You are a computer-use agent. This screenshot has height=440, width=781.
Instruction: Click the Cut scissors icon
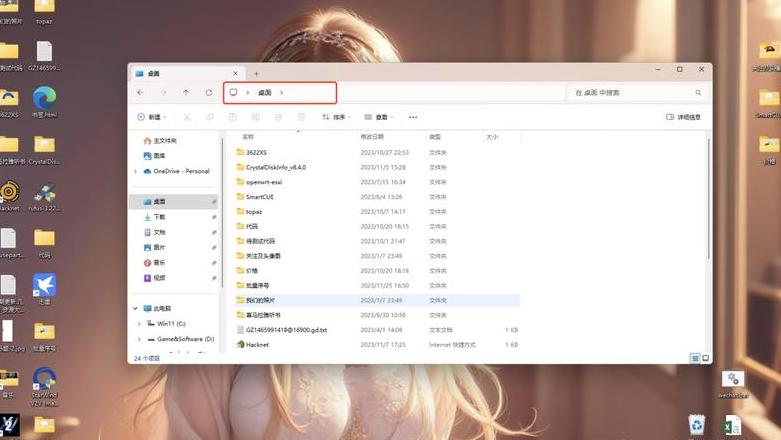pos(187,117)
